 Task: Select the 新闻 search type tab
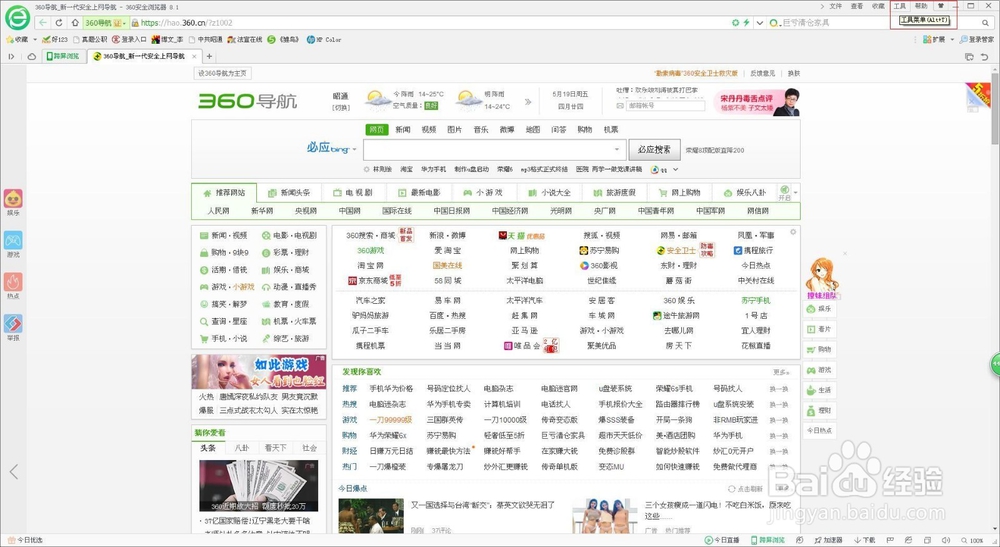pos(403,129)
